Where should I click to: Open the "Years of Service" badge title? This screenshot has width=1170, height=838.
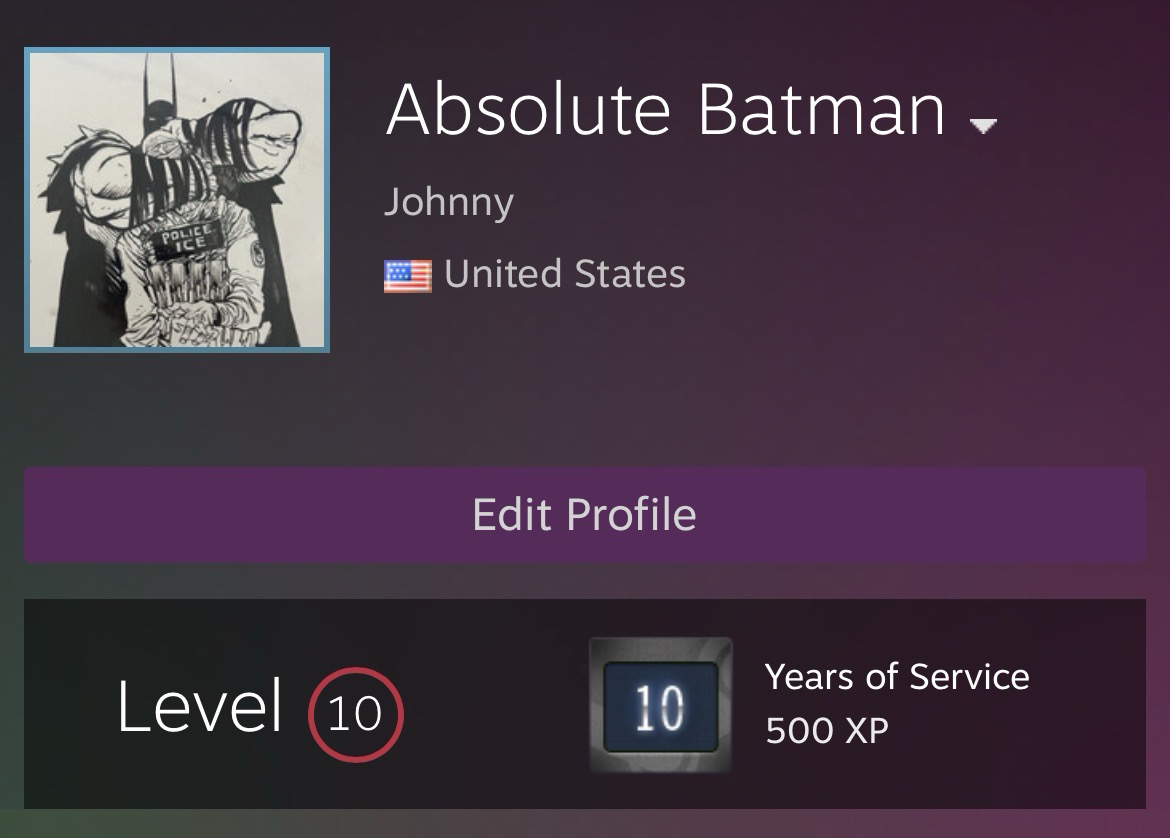point(897,677)
